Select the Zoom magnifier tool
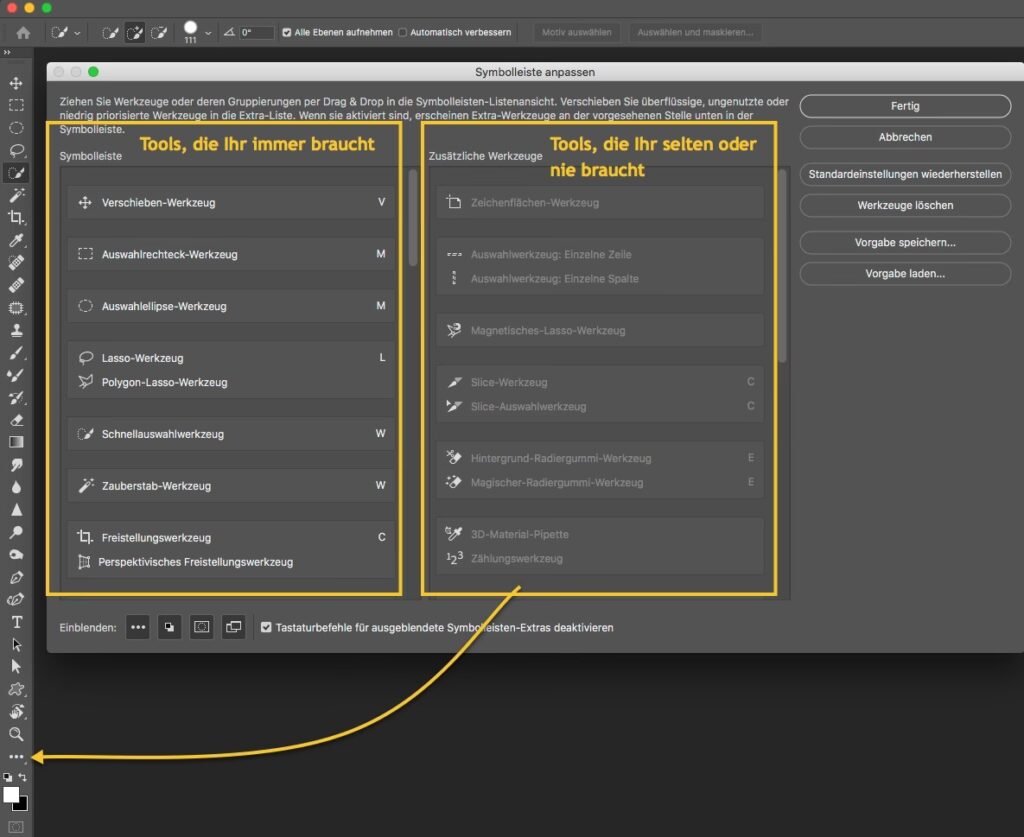1024x837 pixels. tap(15, 734)
